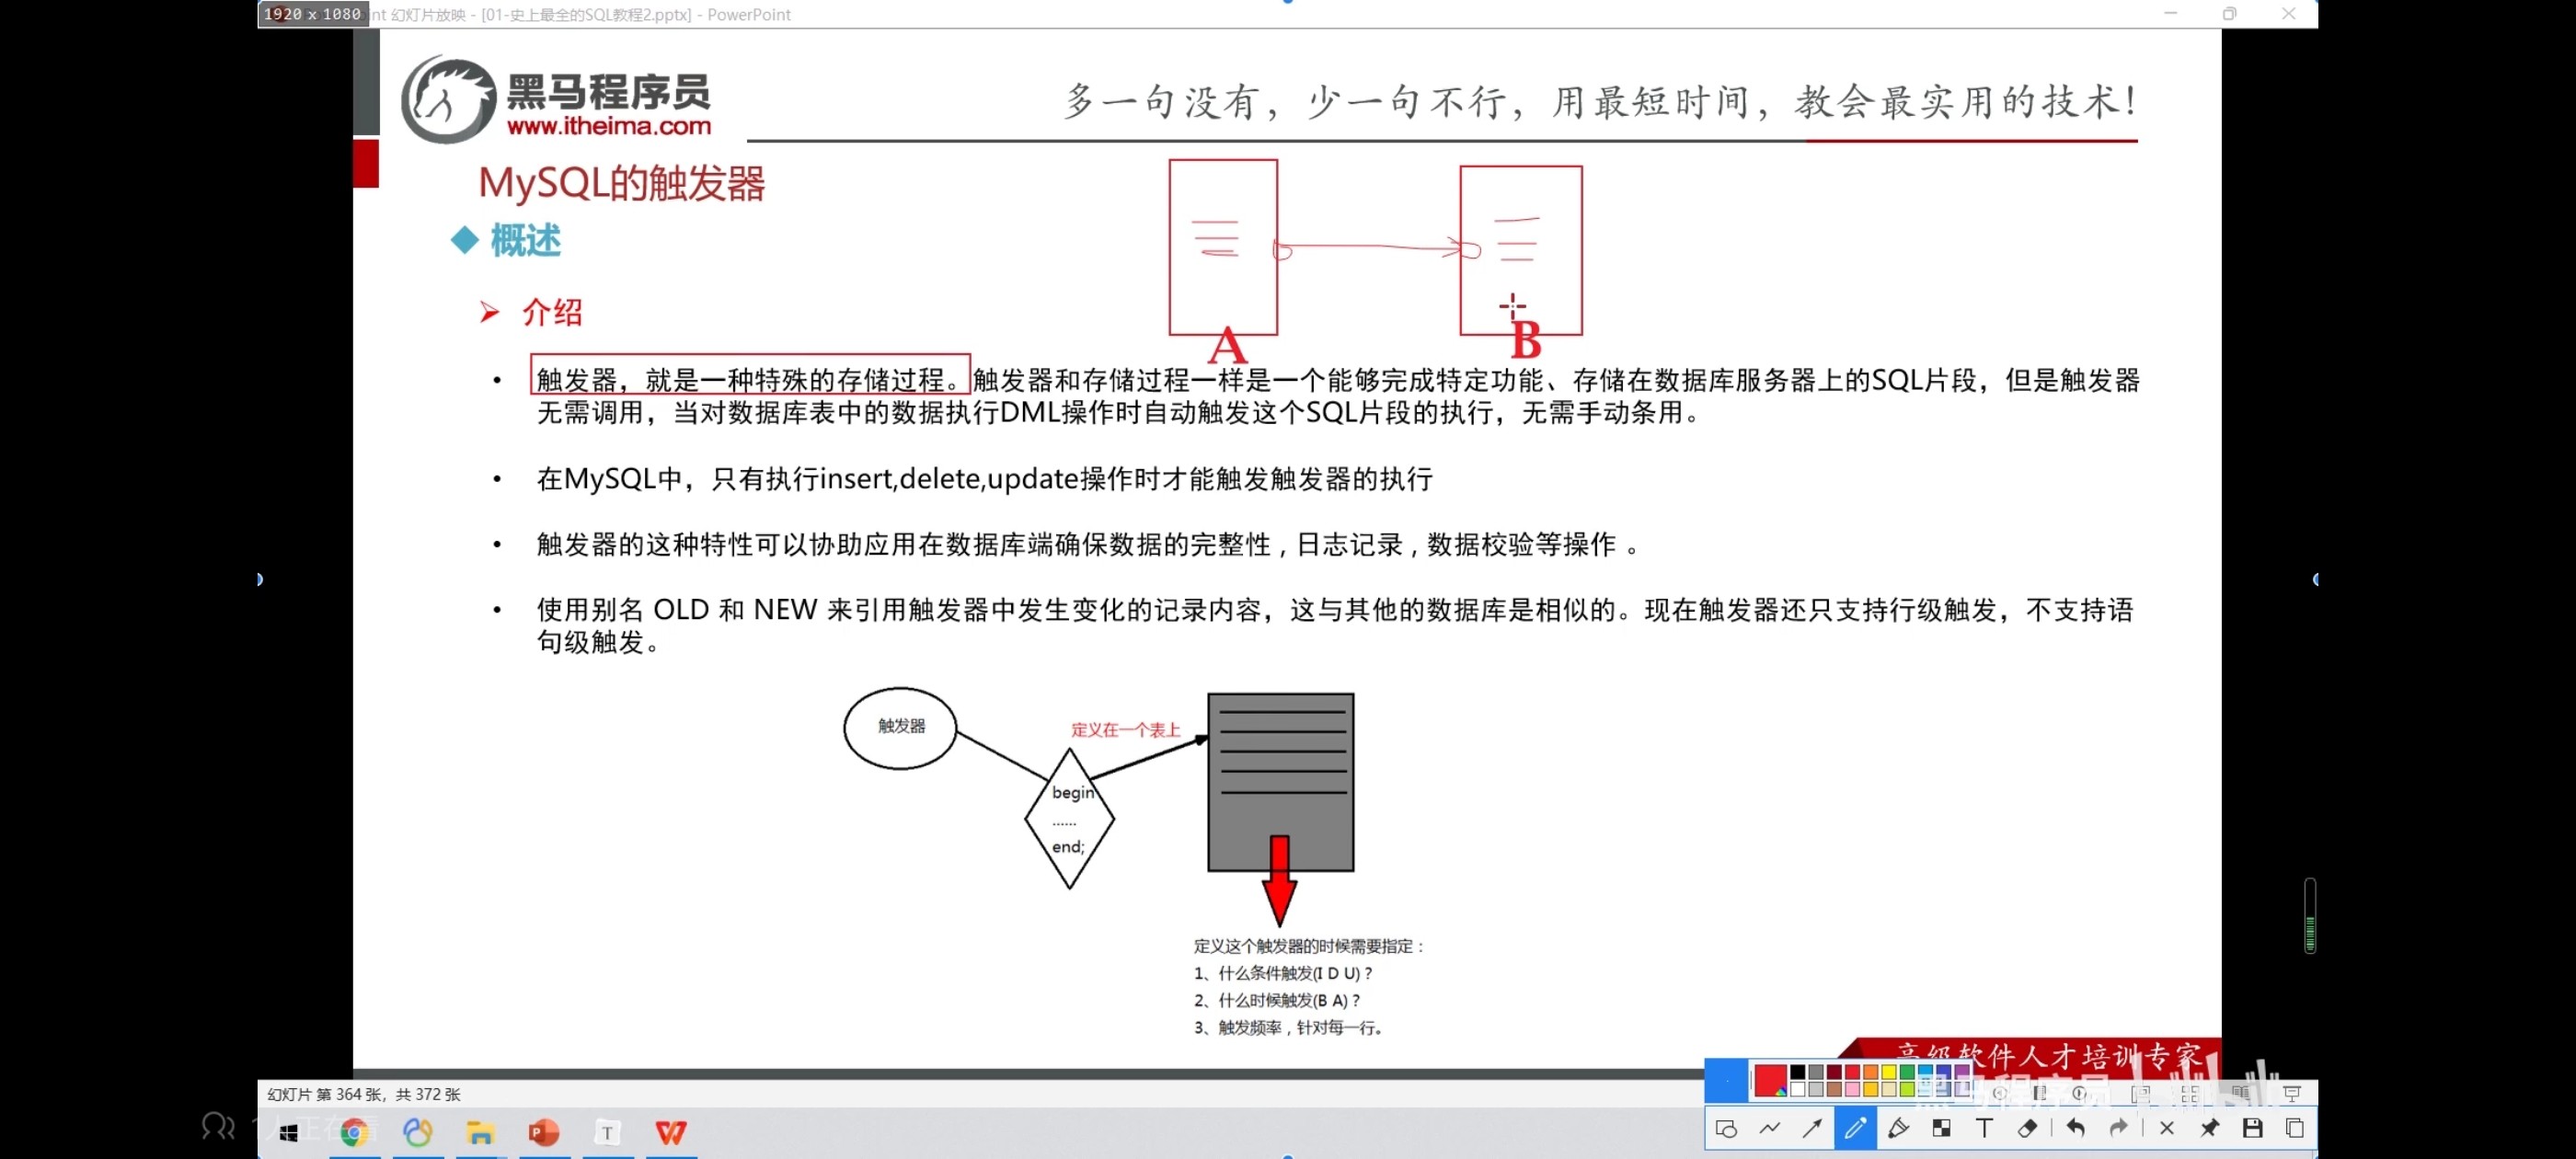Select the eraser tool
This screenshot has width=2576, height=1159.
(2027, 1129)
